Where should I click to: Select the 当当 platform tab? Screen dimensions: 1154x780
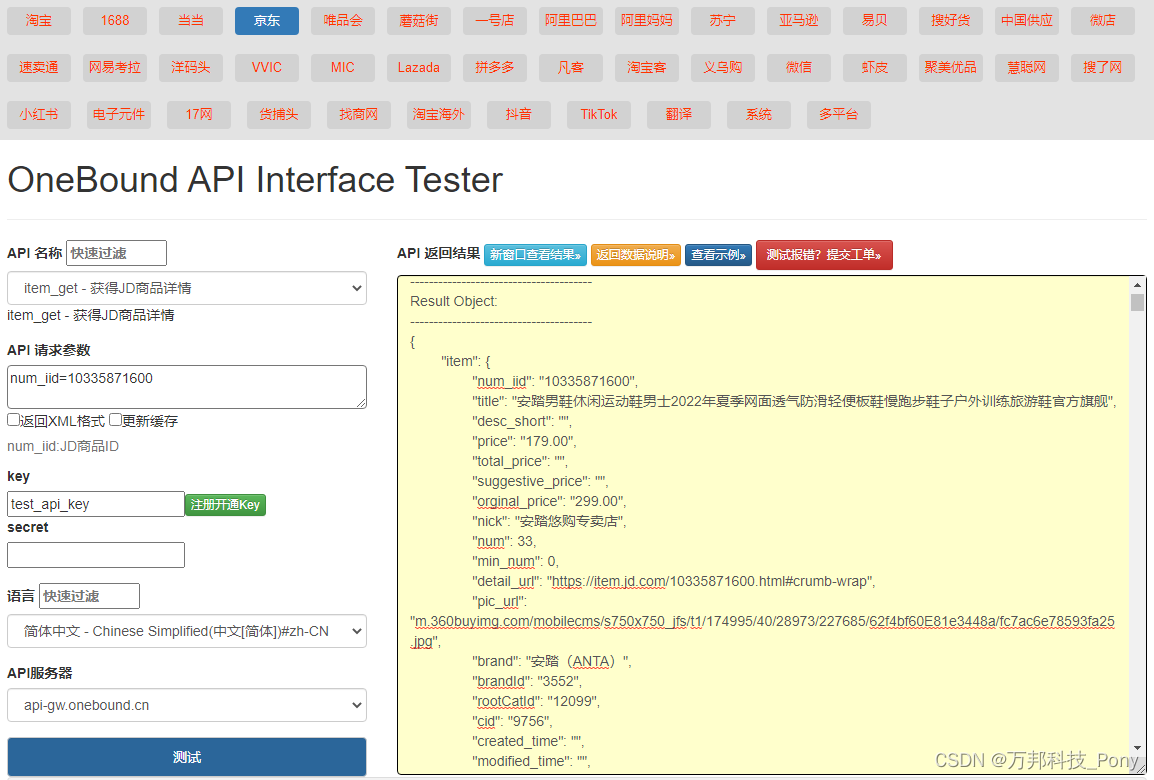pos(191,21)
